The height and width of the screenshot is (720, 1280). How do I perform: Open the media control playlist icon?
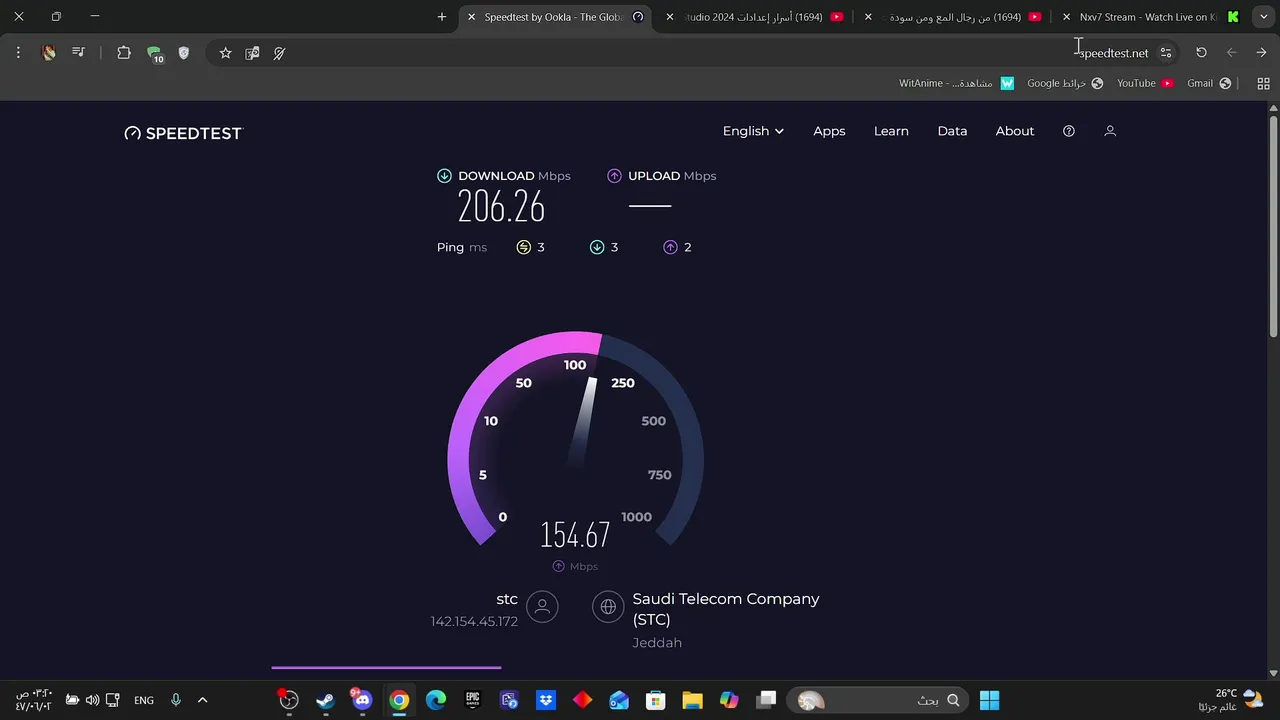point(78,53)
